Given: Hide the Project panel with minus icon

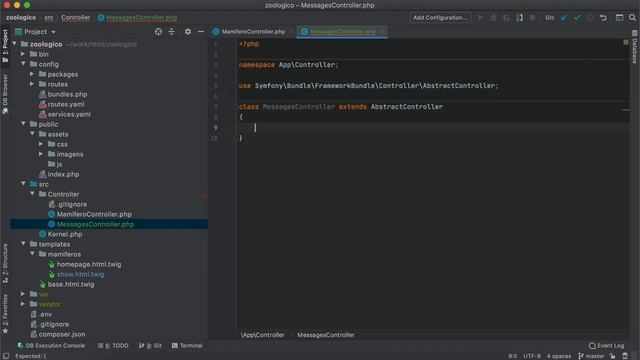Looking at the screenshot, I should tap(201, 31).
